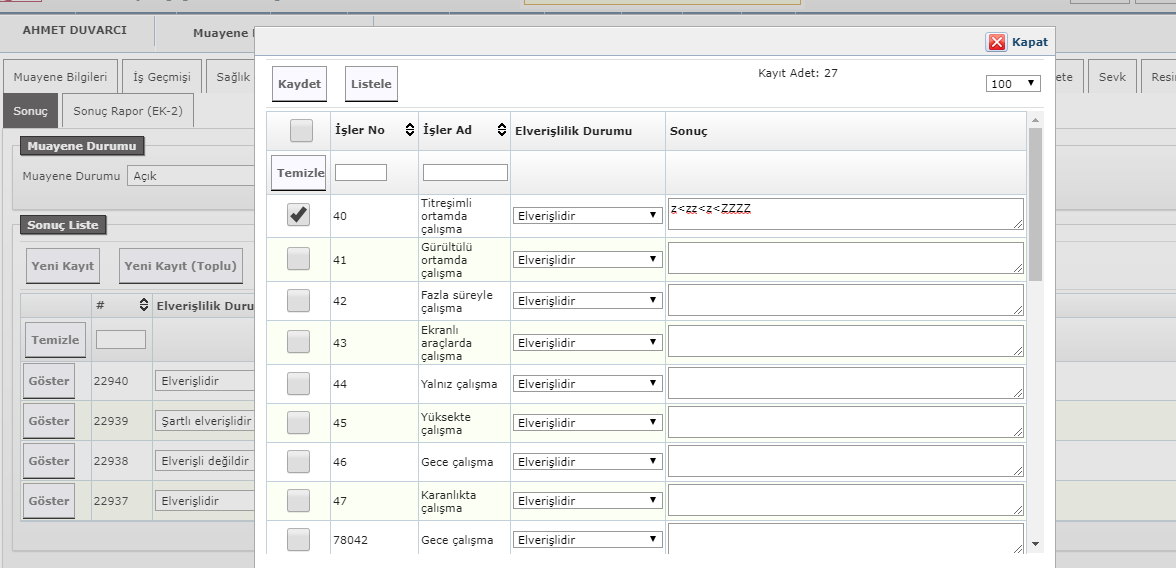Sort by the İşler No column arrows
The height and width of the screenshot is (568, 1176).
[409, 131]
